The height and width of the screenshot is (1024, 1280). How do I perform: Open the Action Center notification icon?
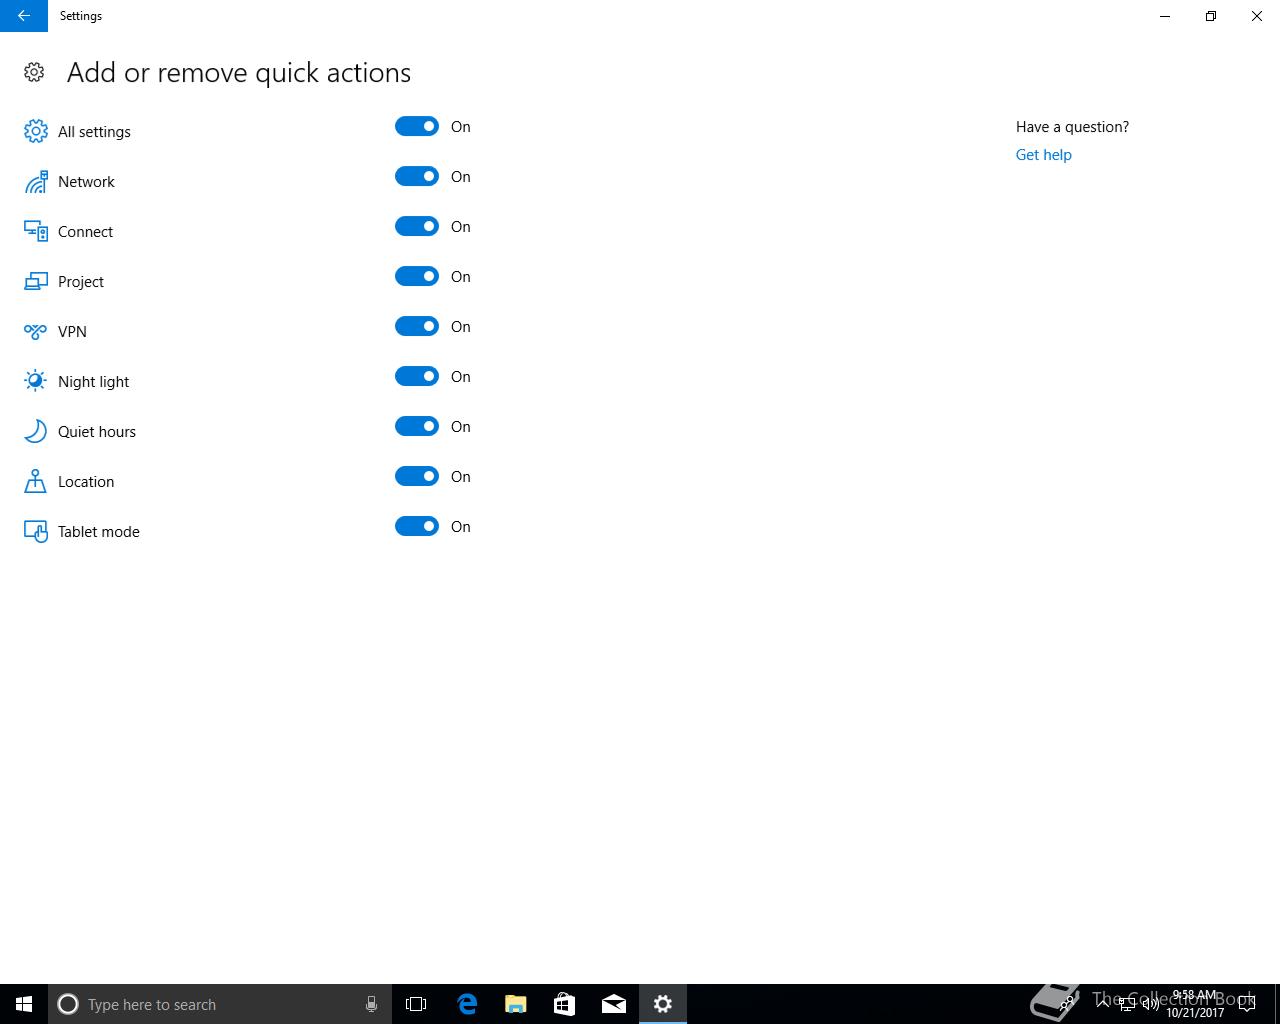pos(1247,1004)
